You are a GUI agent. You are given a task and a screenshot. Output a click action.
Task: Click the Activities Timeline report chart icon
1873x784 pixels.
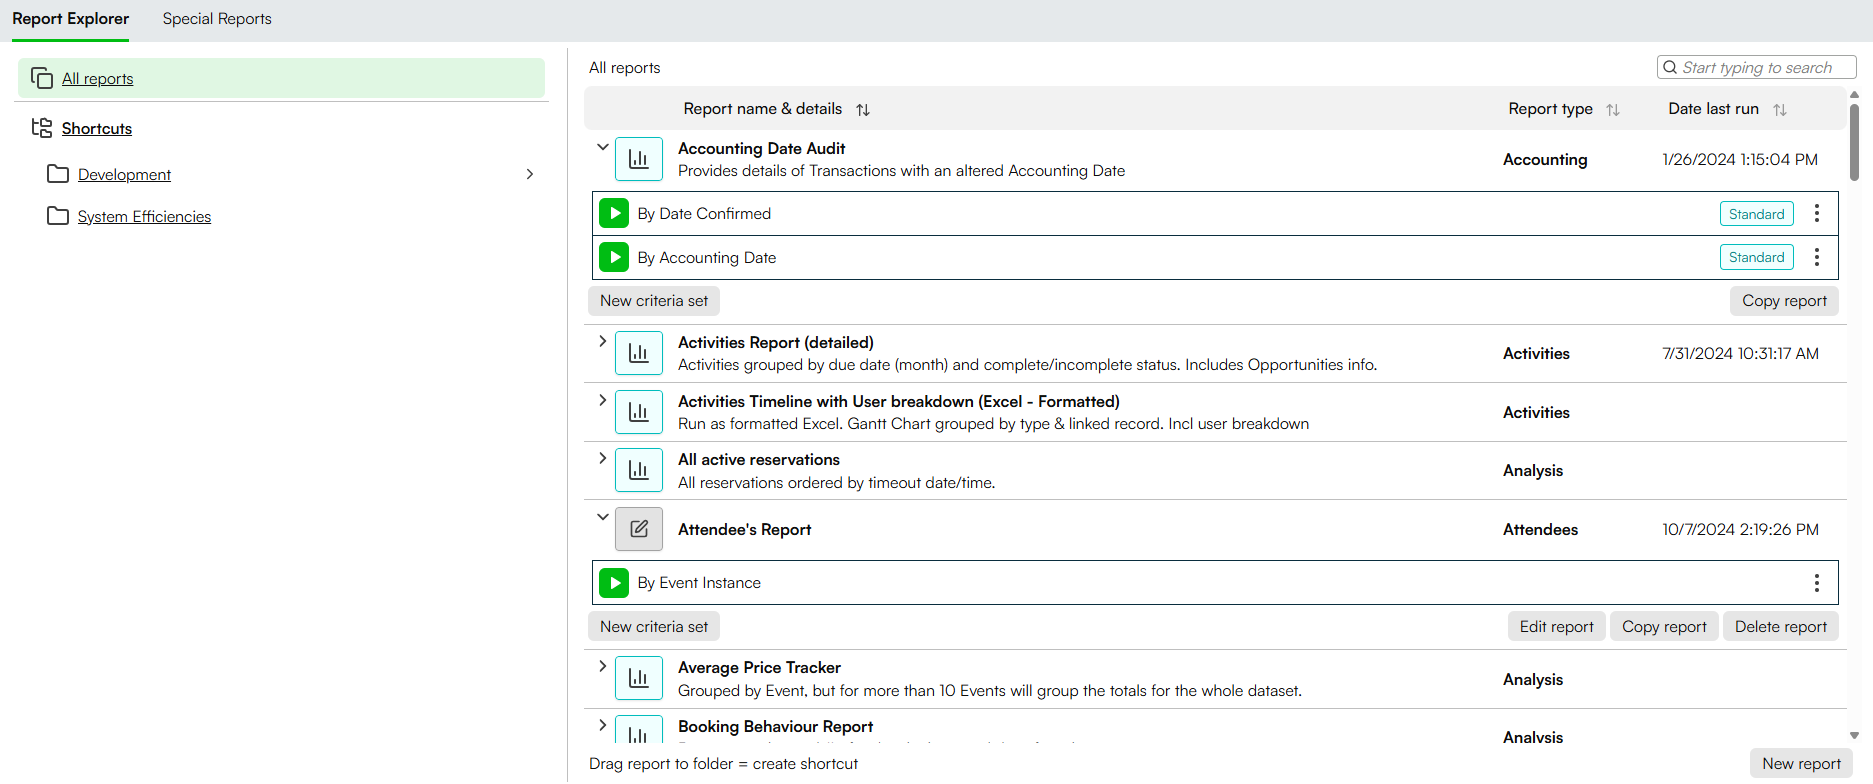click(x=639, y=412)
